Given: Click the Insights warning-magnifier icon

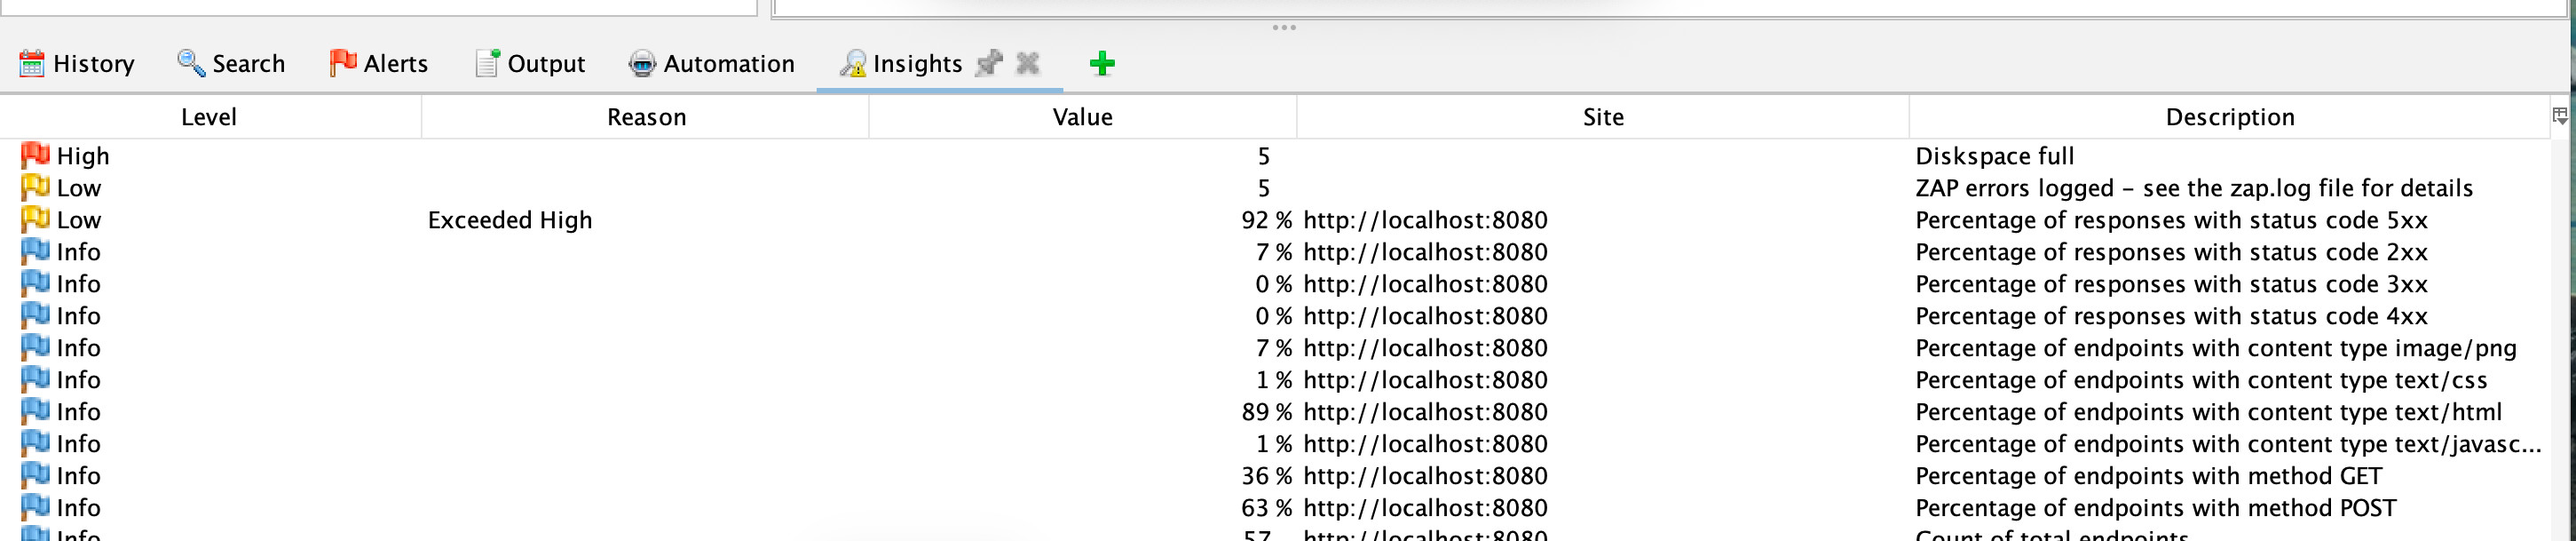Looking at the screenshot, I should (x=854, y=63).
